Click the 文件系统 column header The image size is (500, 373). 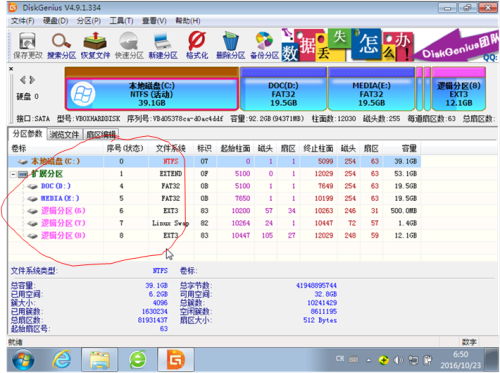tap(171, 148)
